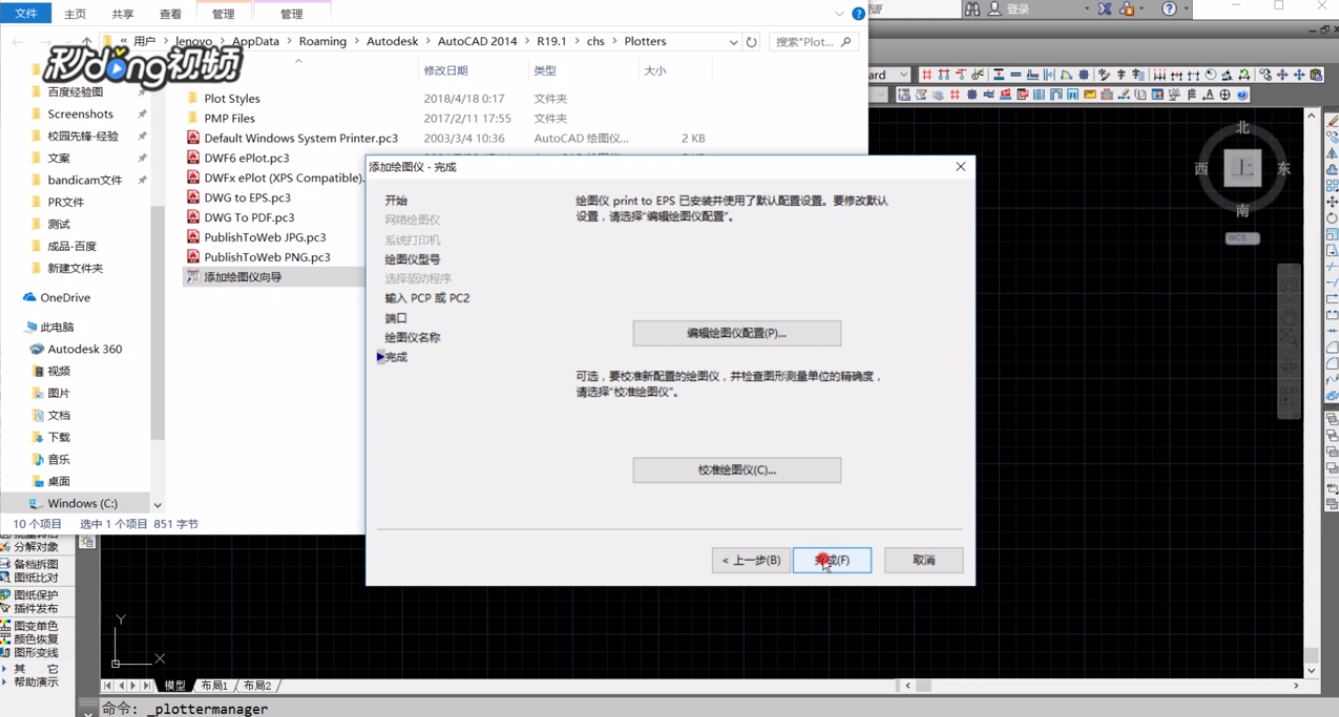This screenshot has width=1339, height=717.
Task: Open the WCS coordinate system dropdown
Action: (x=1243, y=238)
